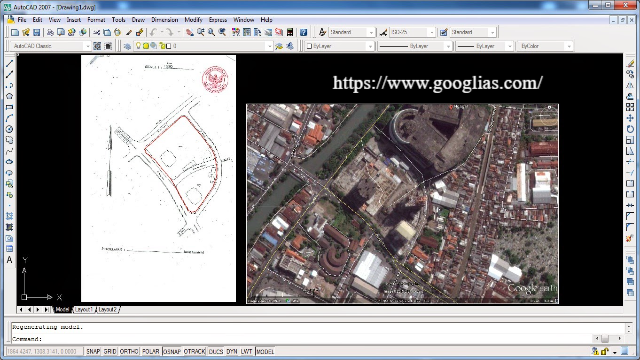Toggle POLAR tracking in status bar
This screenshot has height=360, width=640.
(x=151, y=351)
